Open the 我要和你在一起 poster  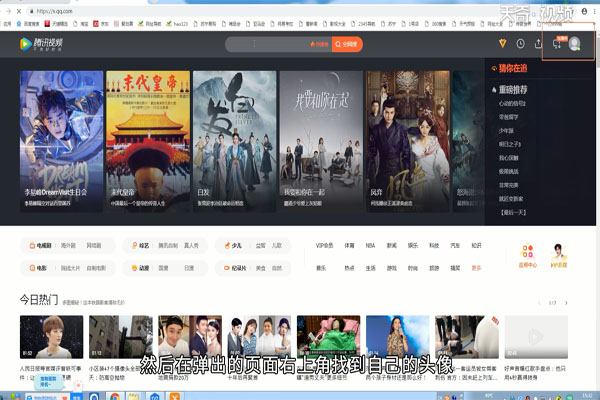[x=321, y=141]
